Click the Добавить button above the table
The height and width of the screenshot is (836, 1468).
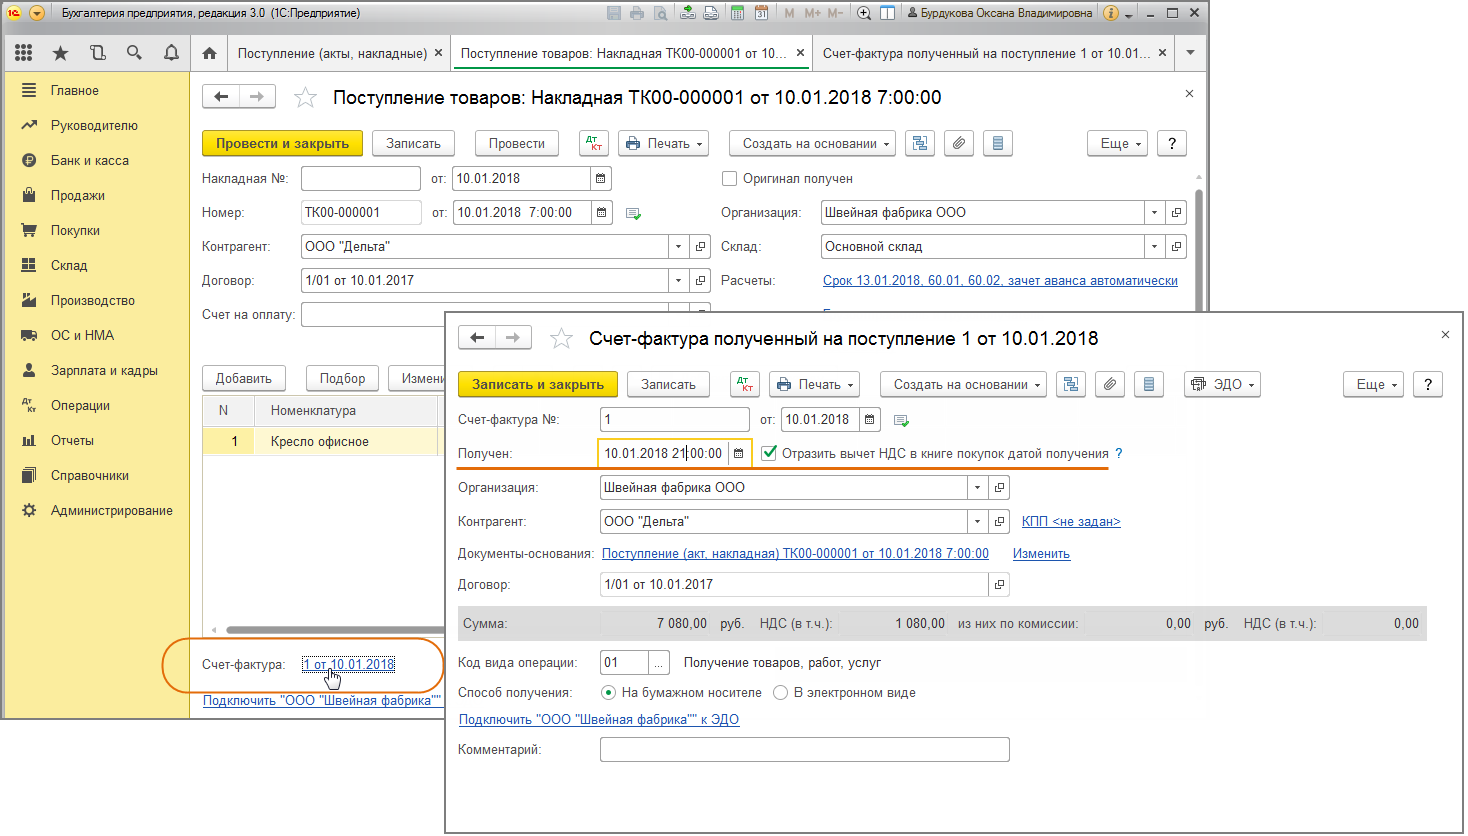(x=244, y=378)
